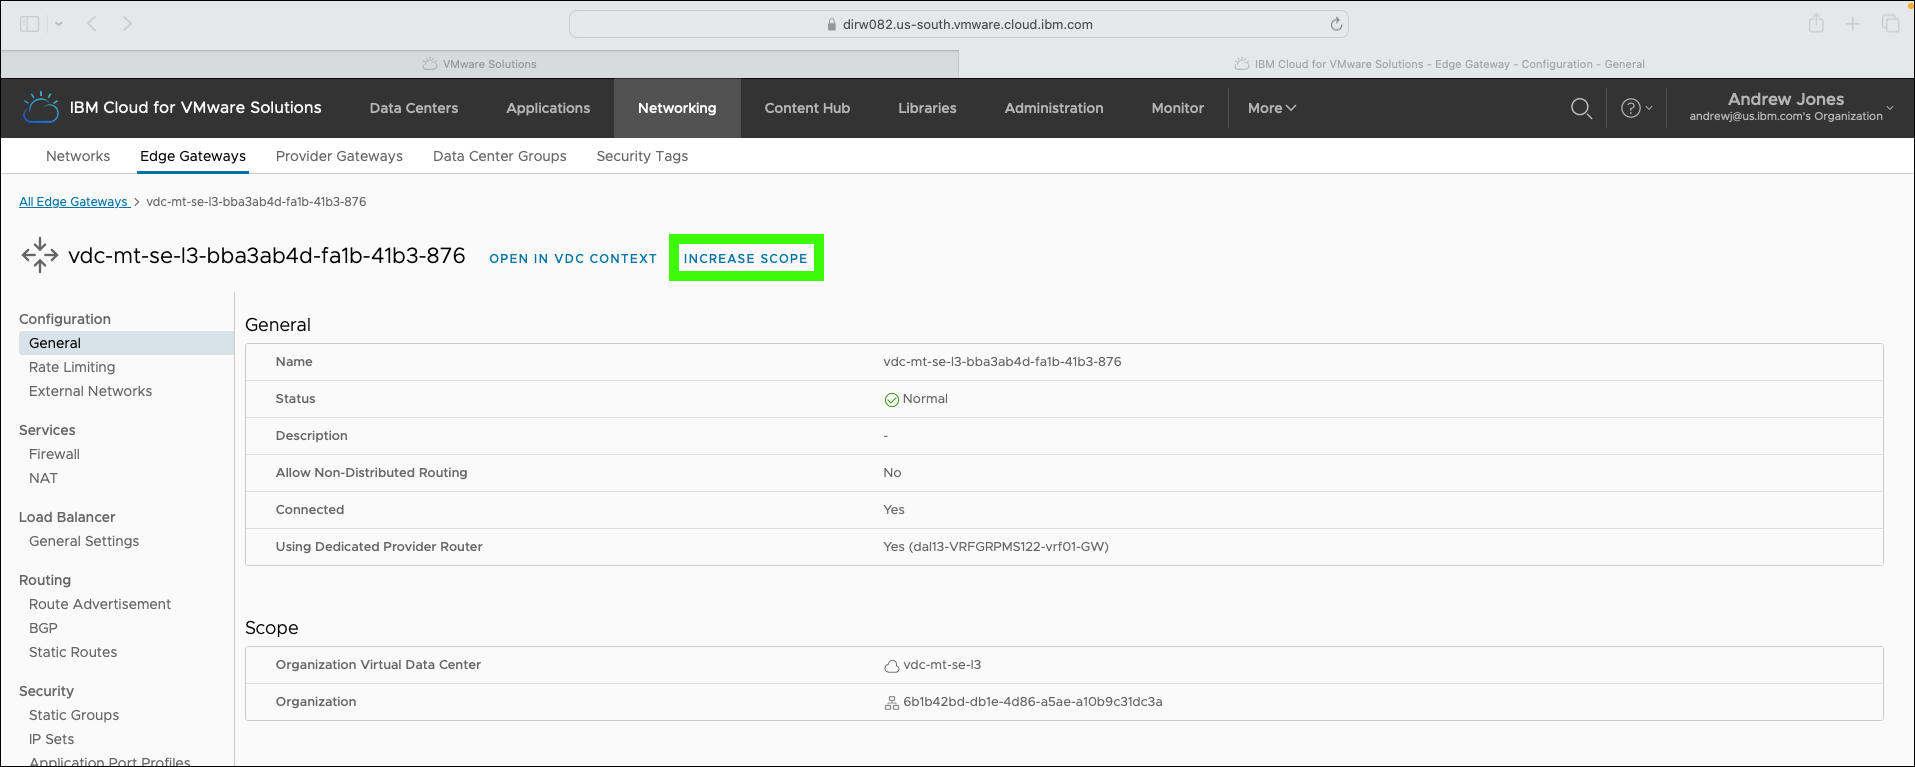
Task: Open Static Groups under Security
Action: (x=74, y=715)
